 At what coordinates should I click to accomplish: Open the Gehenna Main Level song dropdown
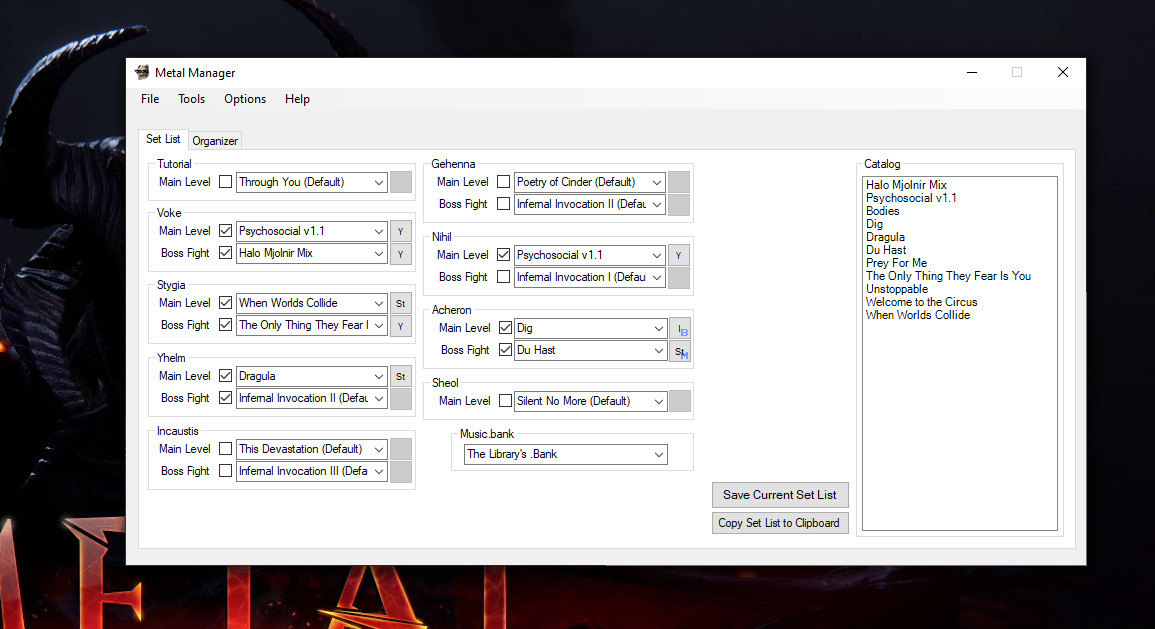(656, 182)
